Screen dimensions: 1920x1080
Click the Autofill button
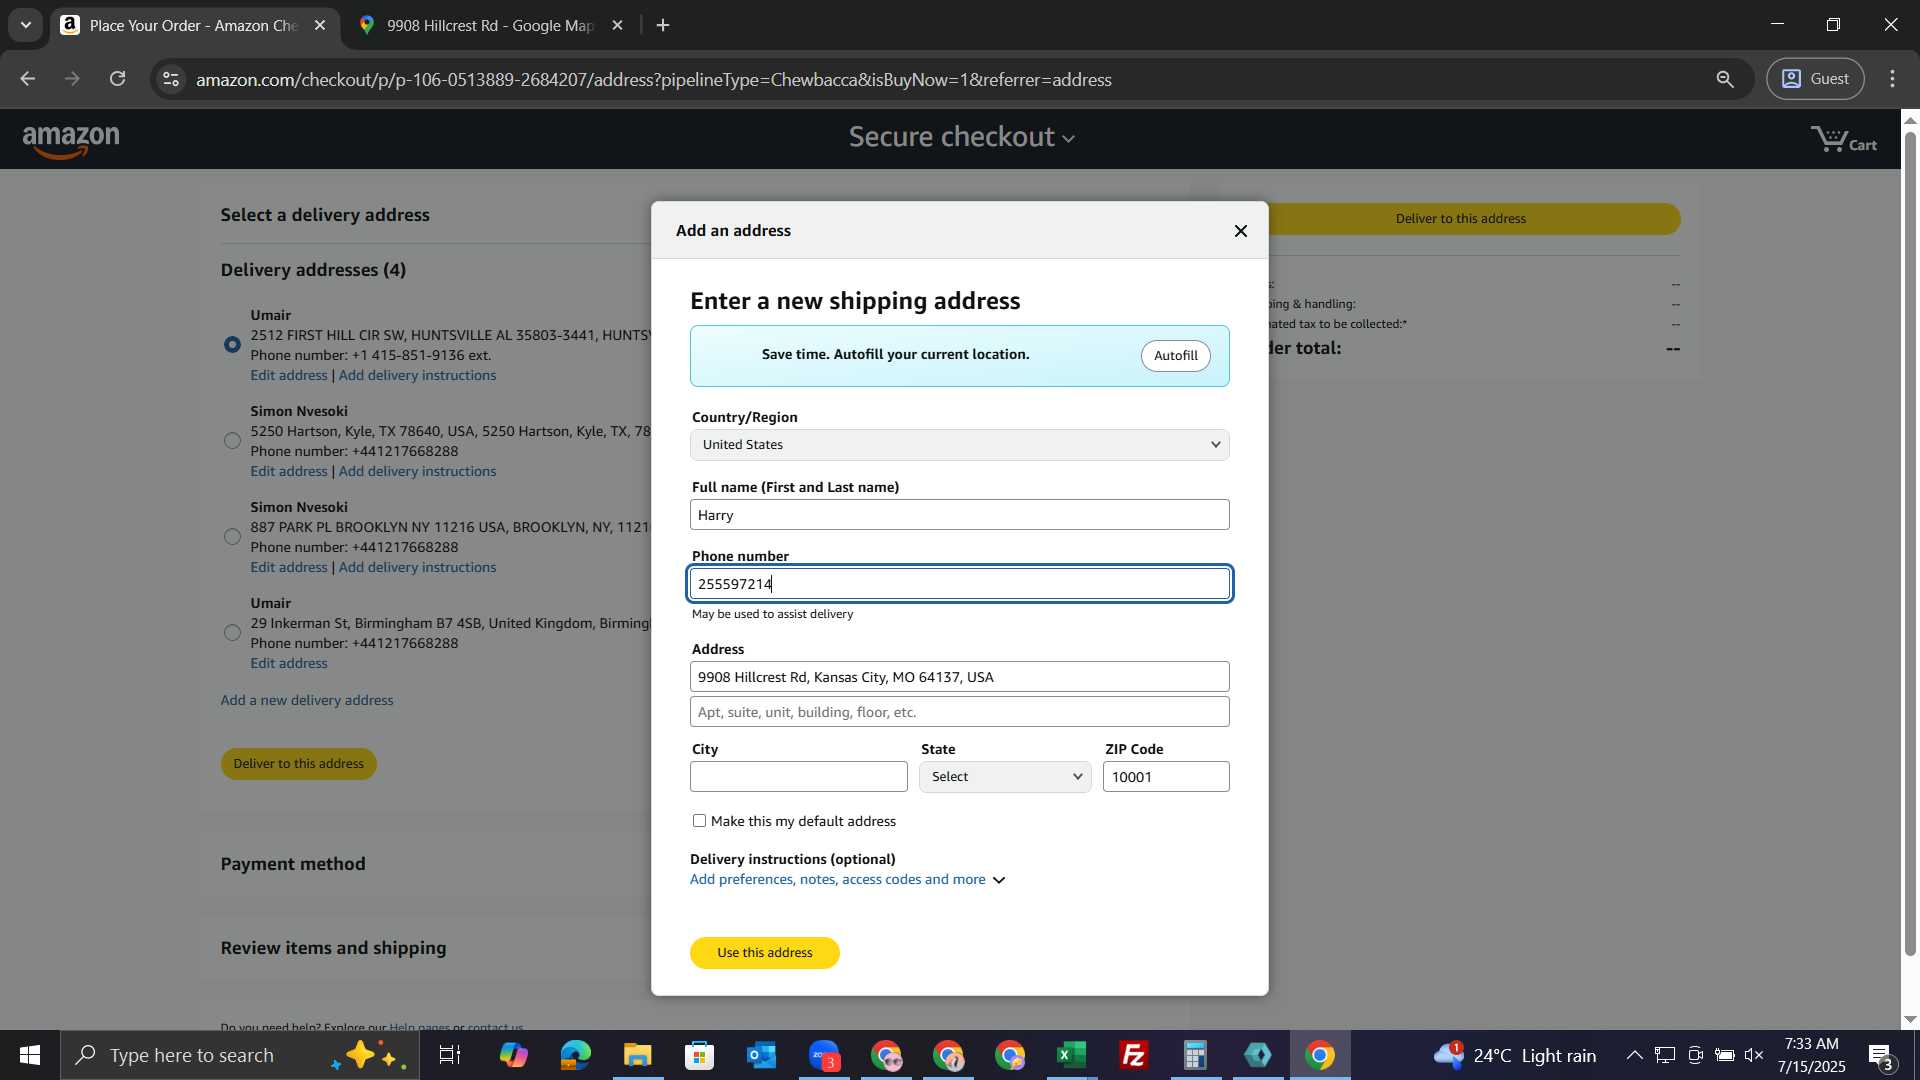(x=1175, y=356)
